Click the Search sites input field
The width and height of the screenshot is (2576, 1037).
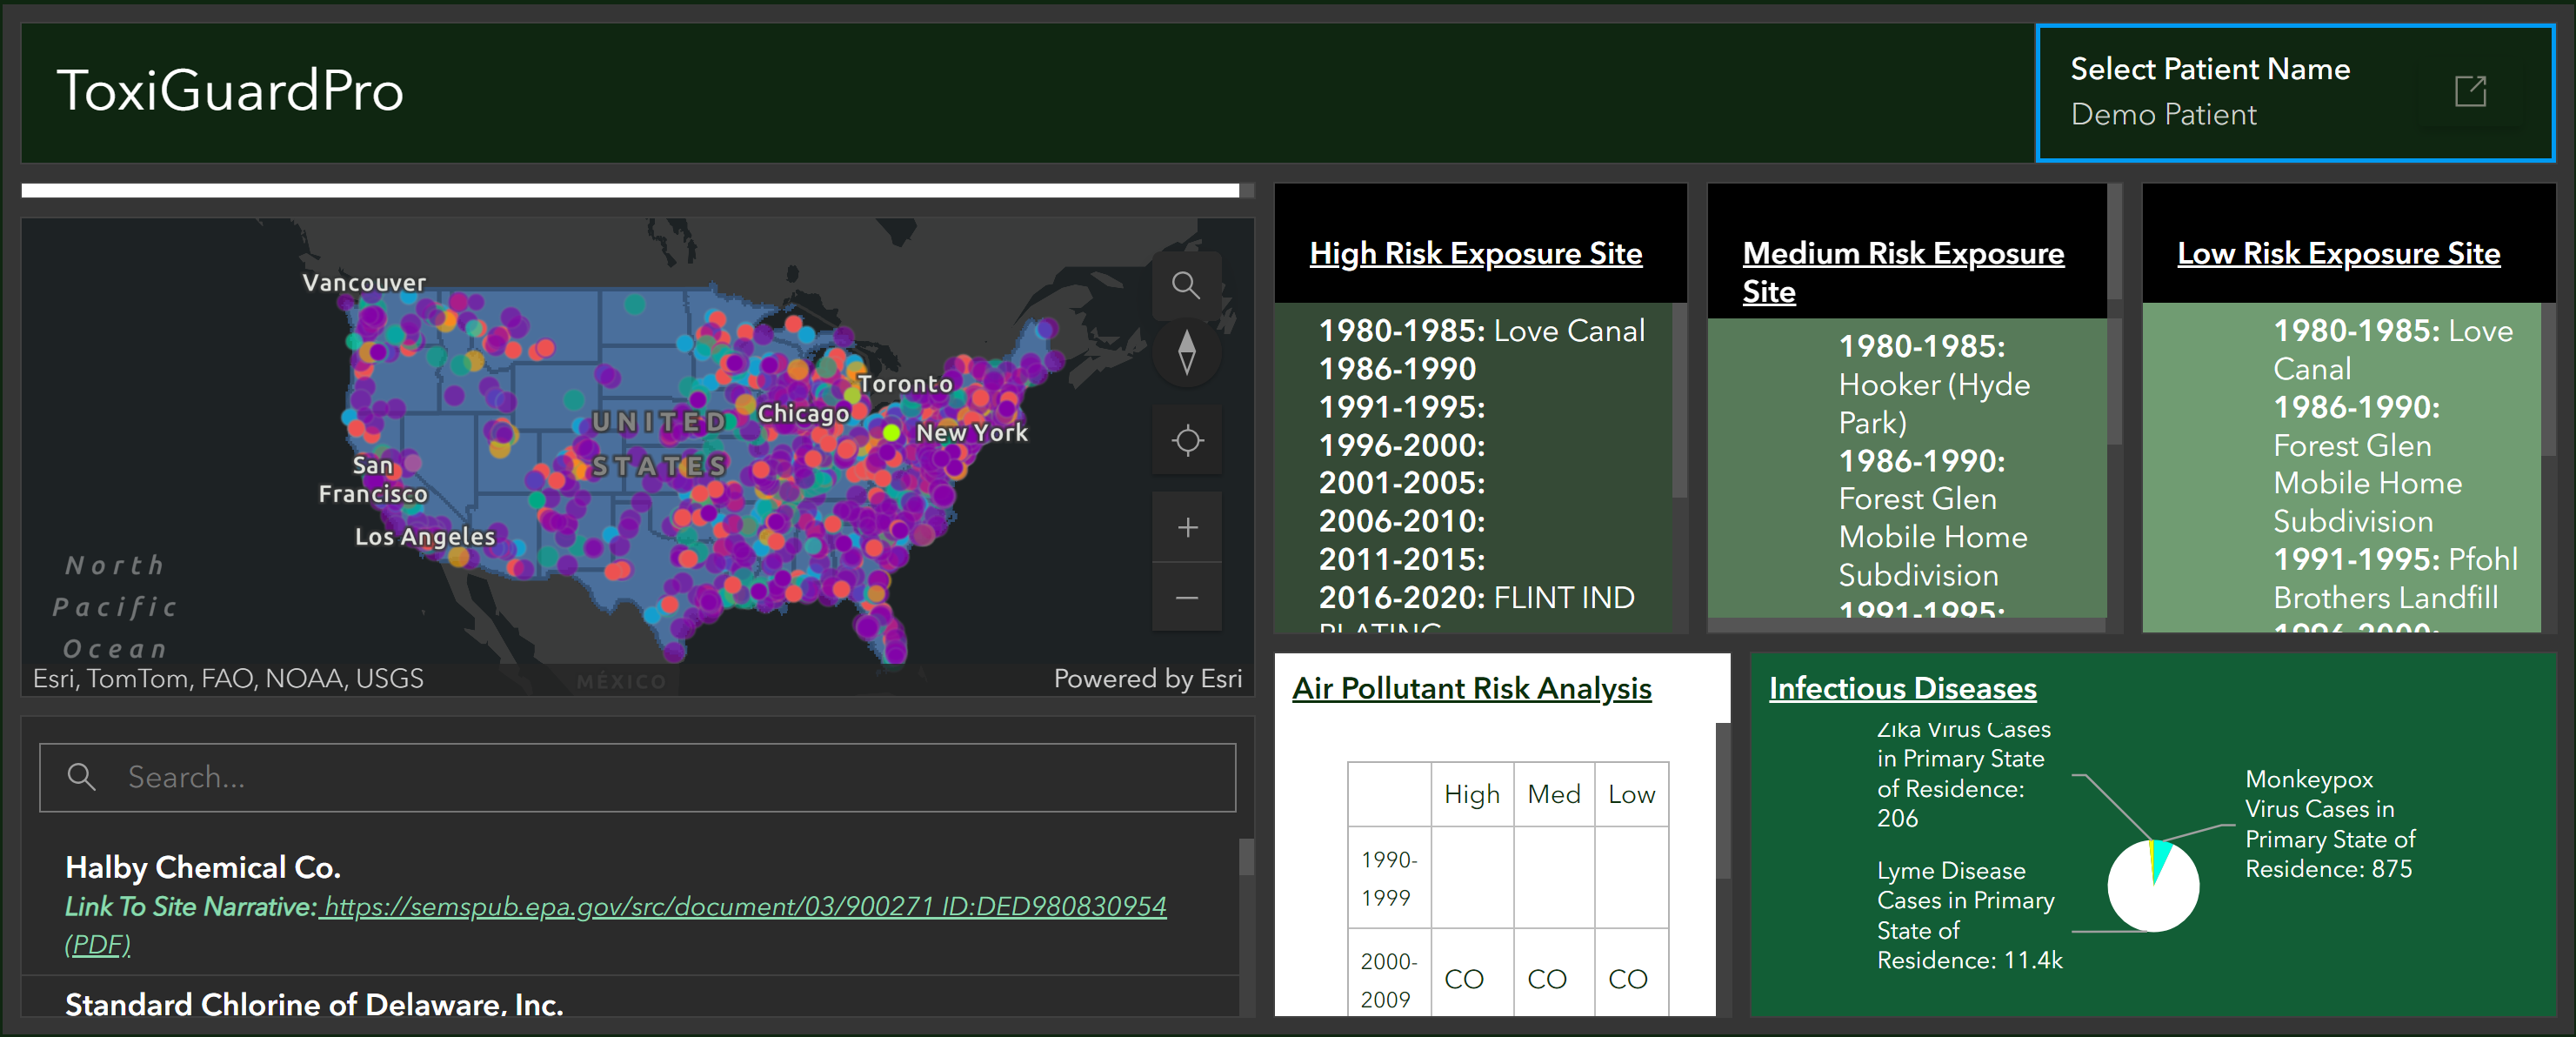click(638, 777)
